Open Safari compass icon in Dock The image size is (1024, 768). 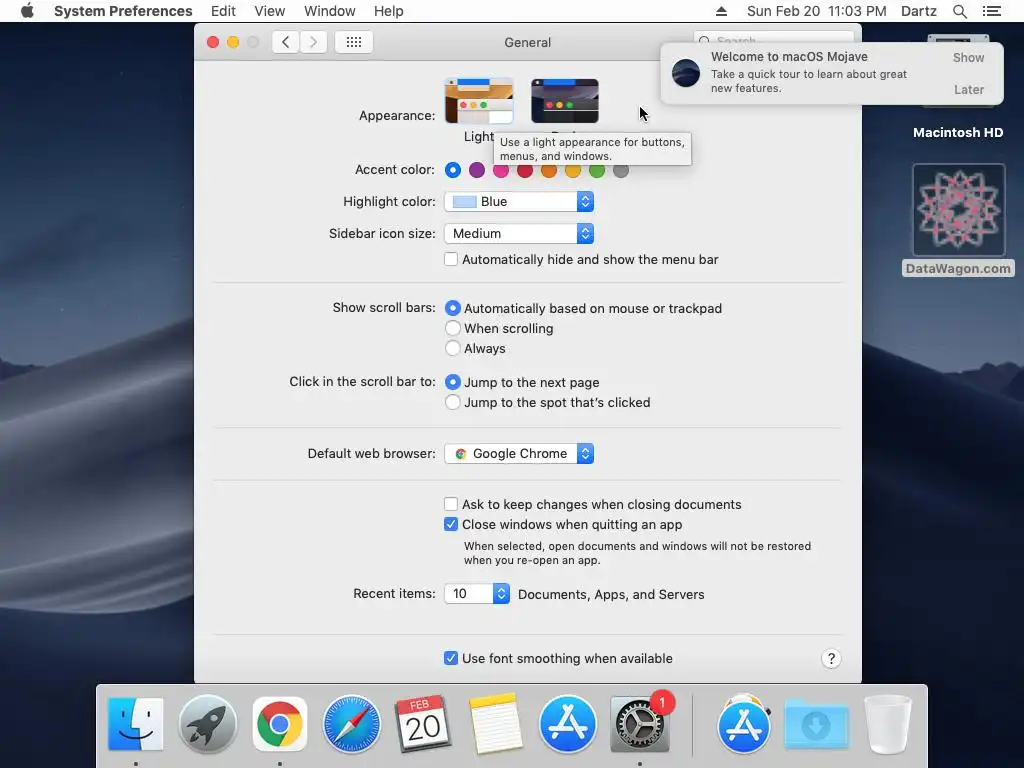pyautogui.click(x=351, y=724)
